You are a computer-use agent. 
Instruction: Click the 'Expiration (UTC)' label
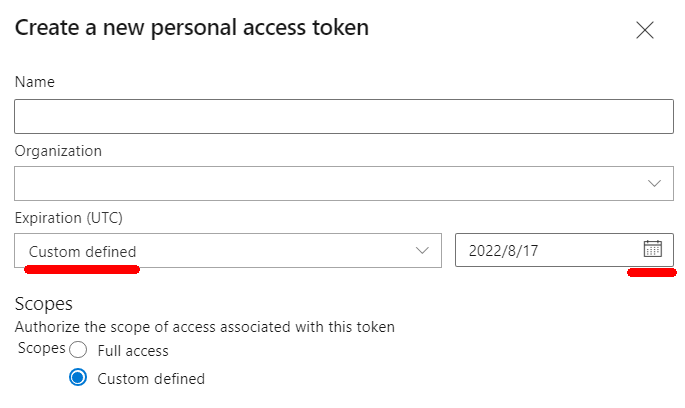pyautogui.click(x=68, y=218)
